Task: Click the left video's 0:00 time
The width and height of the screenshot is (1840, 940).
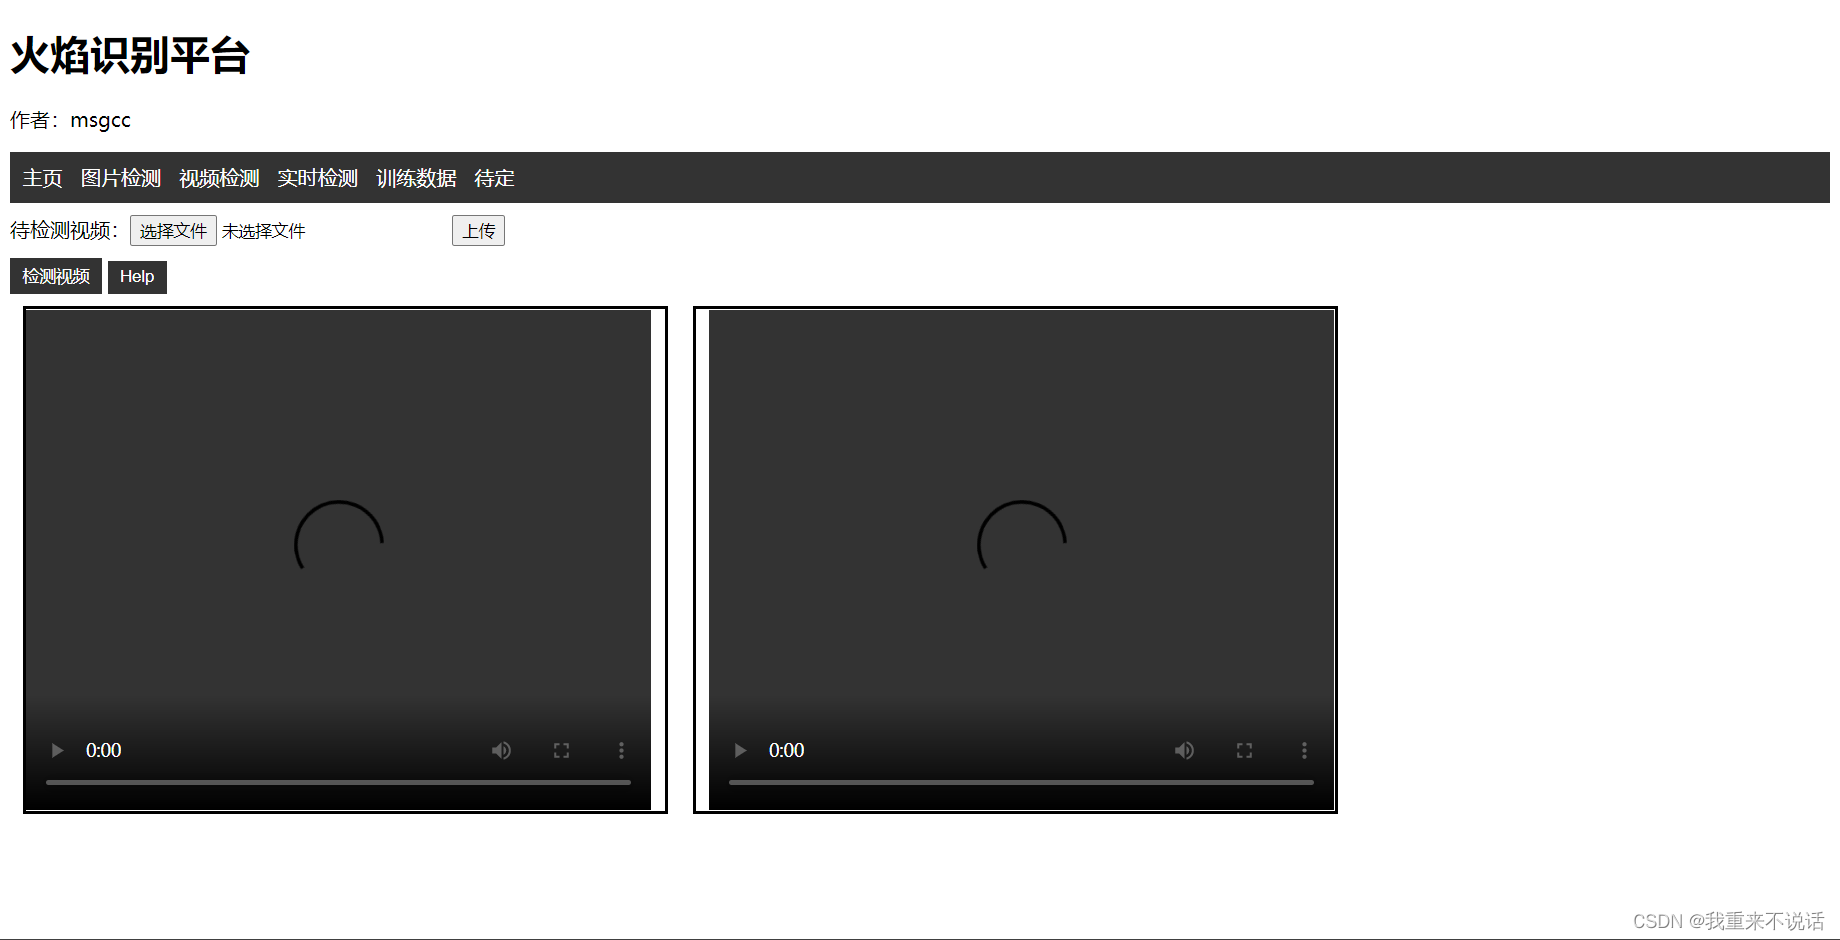Action: pos(103,750)
